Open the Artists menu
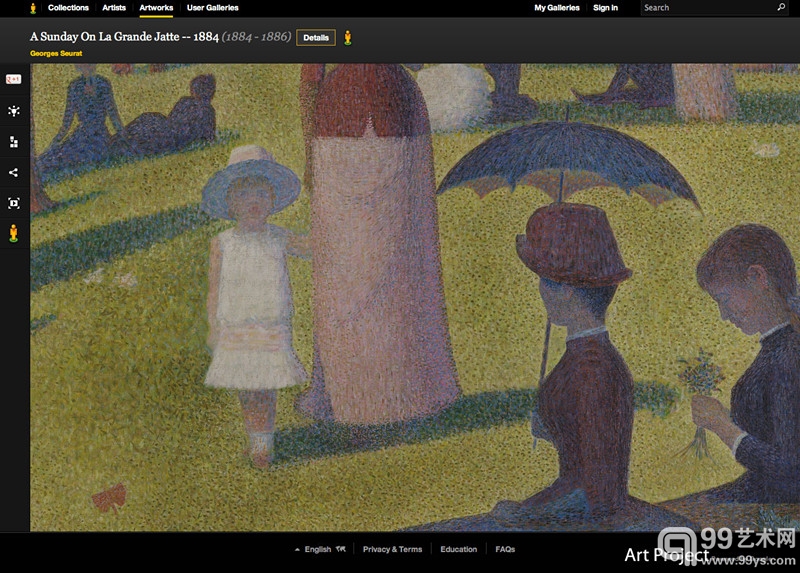The image size is (800, 573). [114, 8]
